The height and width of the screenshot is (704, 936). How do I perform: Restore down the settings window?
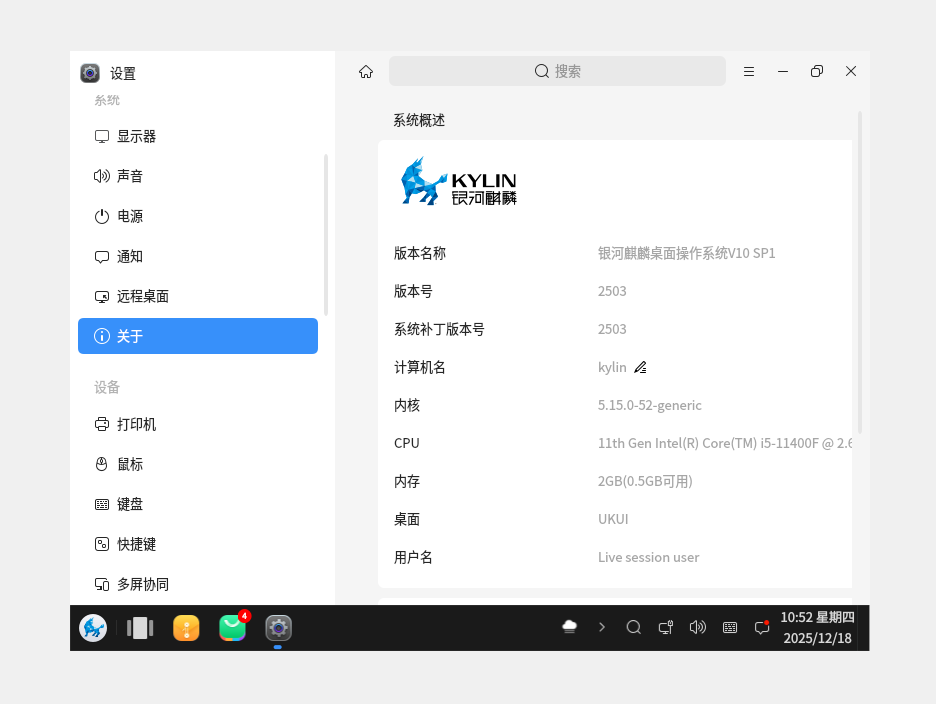click(x=817, y=72)
